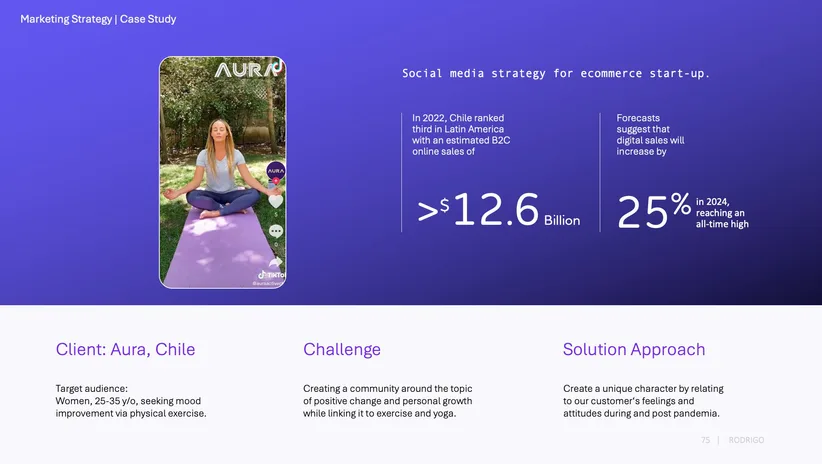
Task: Click 'in 2024, reaching an all-time high' text
Action: click(722, 213)
